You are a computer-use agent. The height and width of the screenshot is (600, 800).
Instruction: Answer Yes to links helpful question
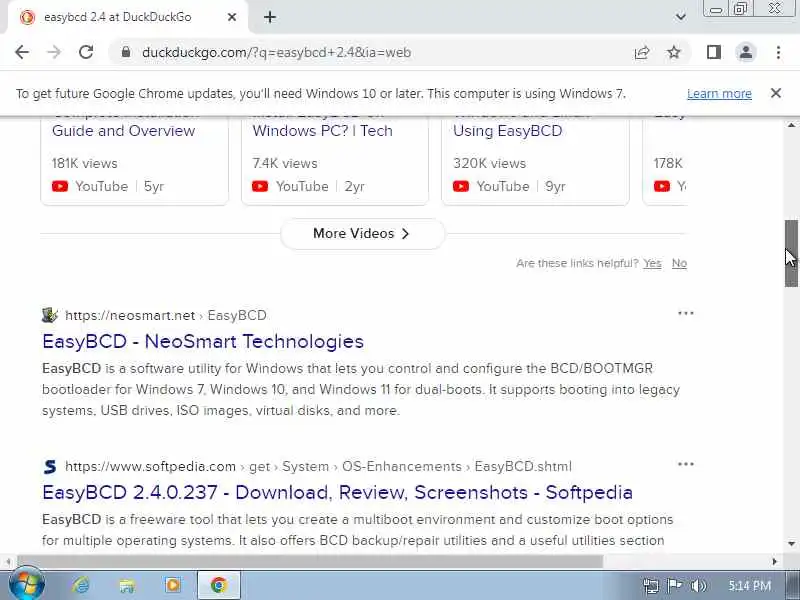(x=652, y=263)
